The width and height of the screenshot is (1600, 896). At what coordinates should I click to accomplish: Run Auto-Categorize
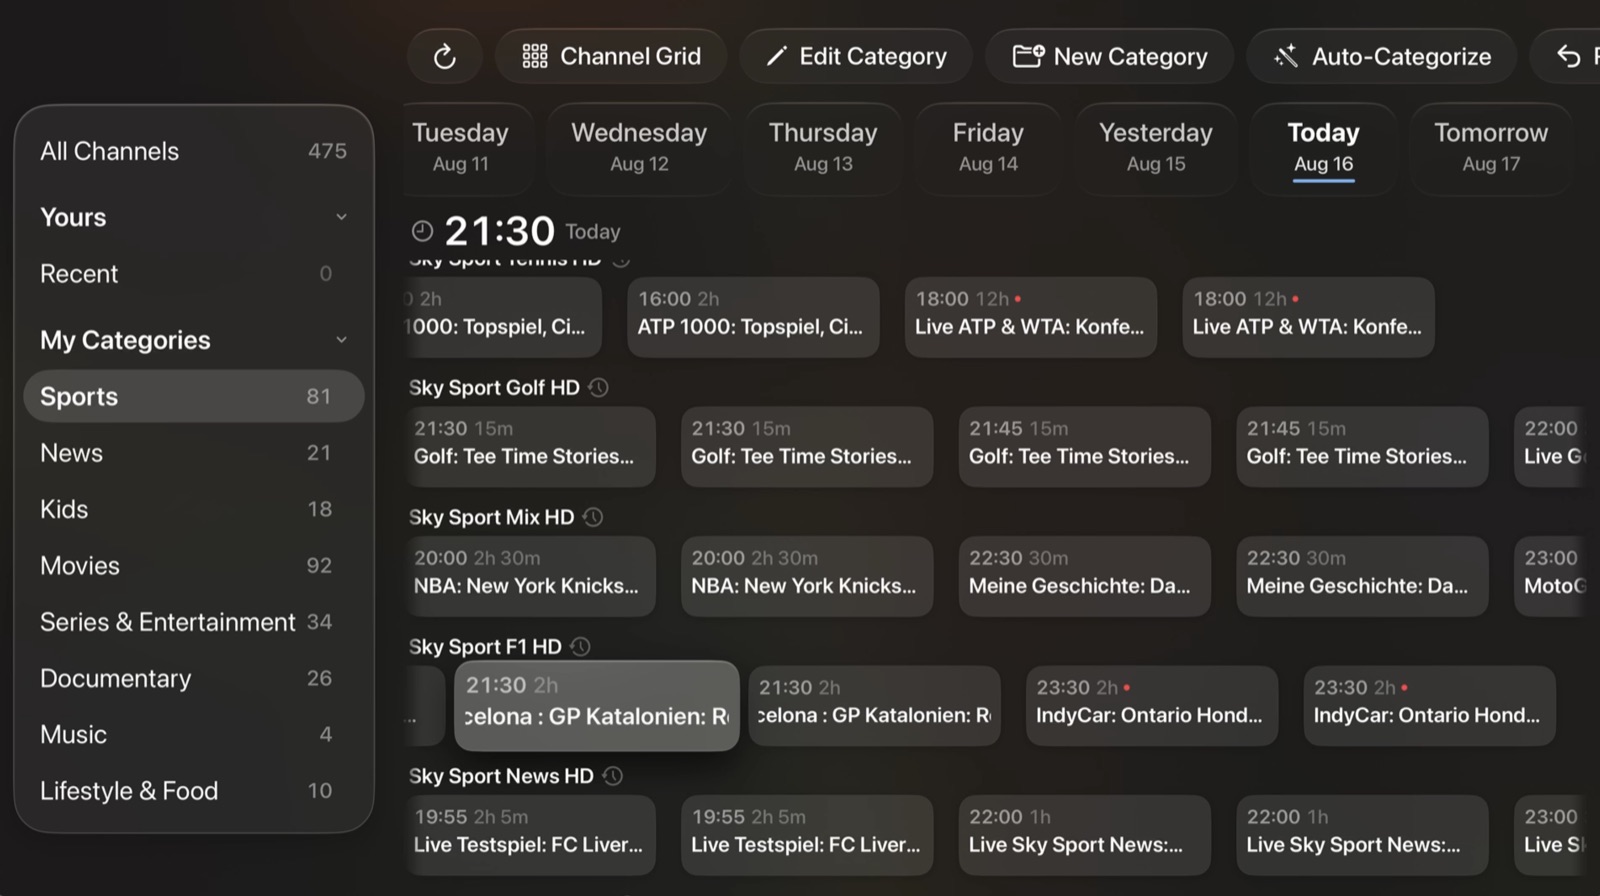1382,56
